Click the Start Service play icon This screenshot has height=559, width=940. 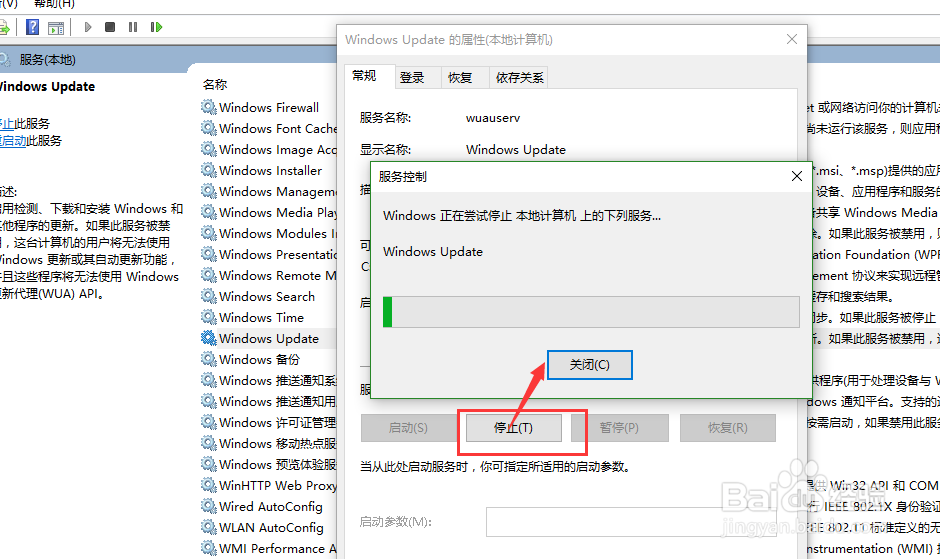pos(88,27)
